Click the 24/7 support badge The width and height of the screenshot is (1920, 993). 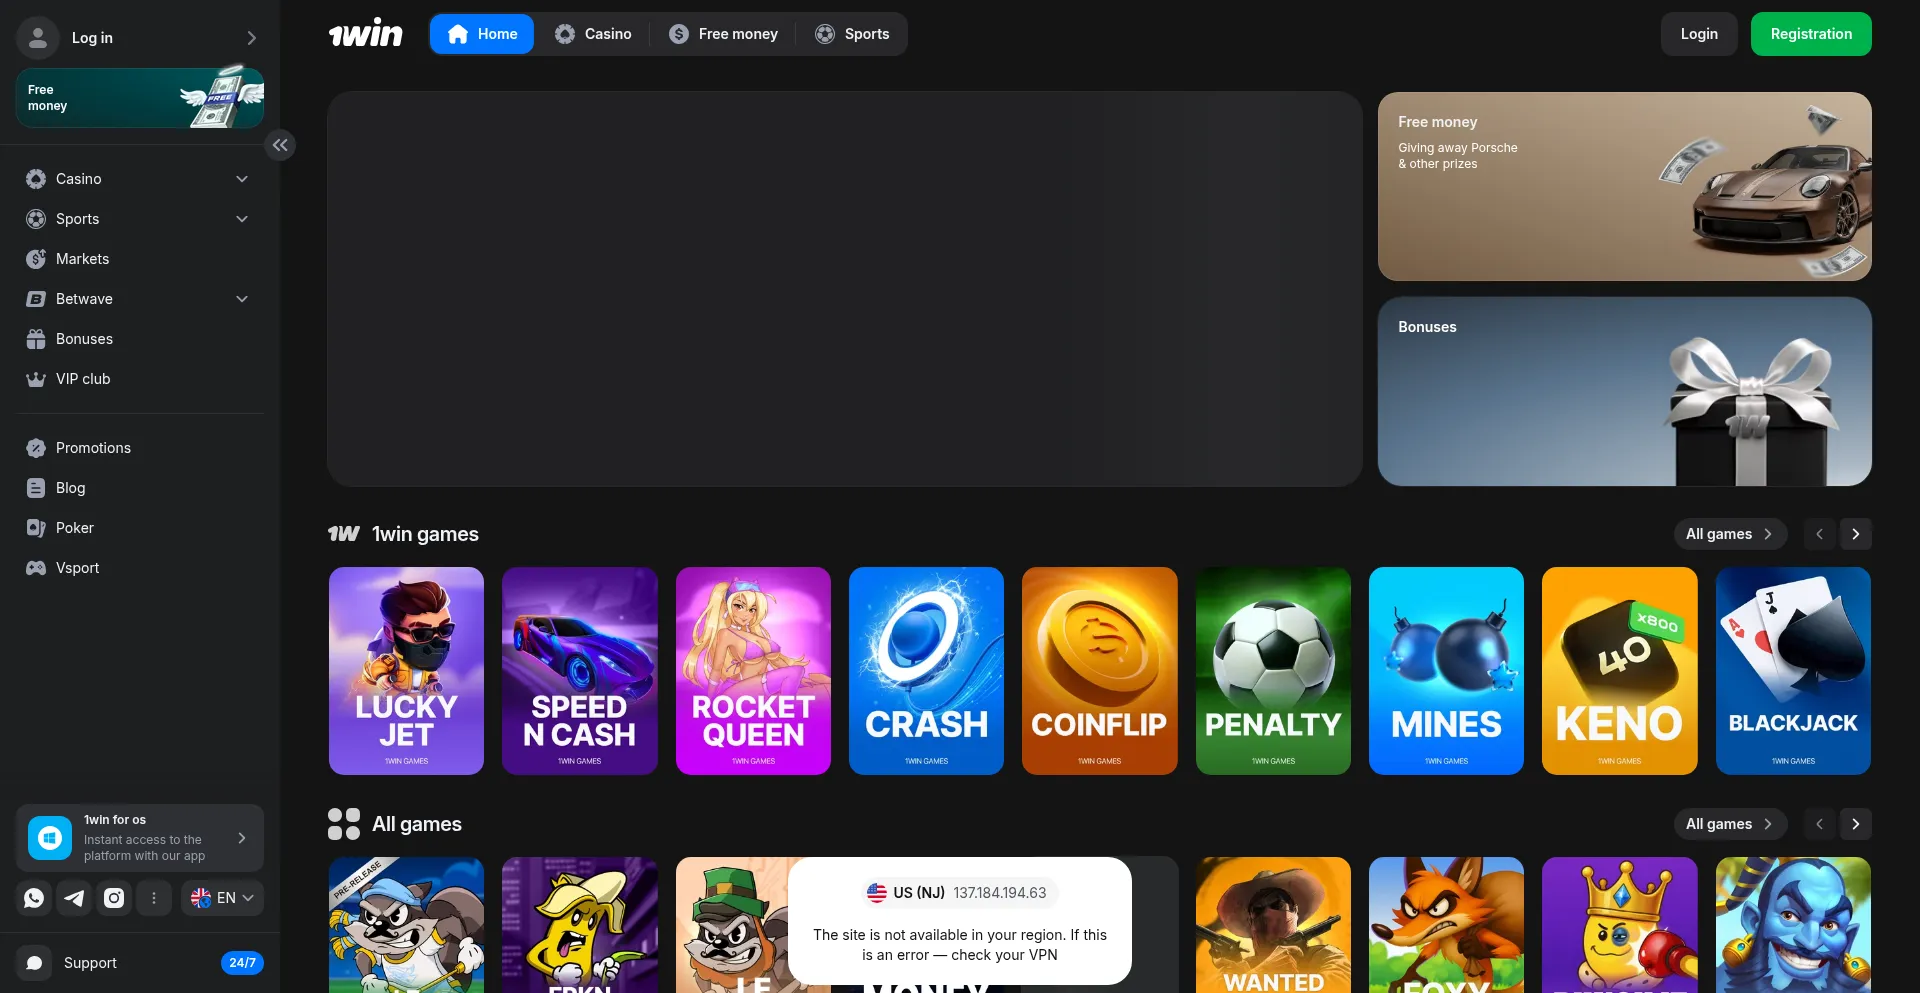(242, 963)
